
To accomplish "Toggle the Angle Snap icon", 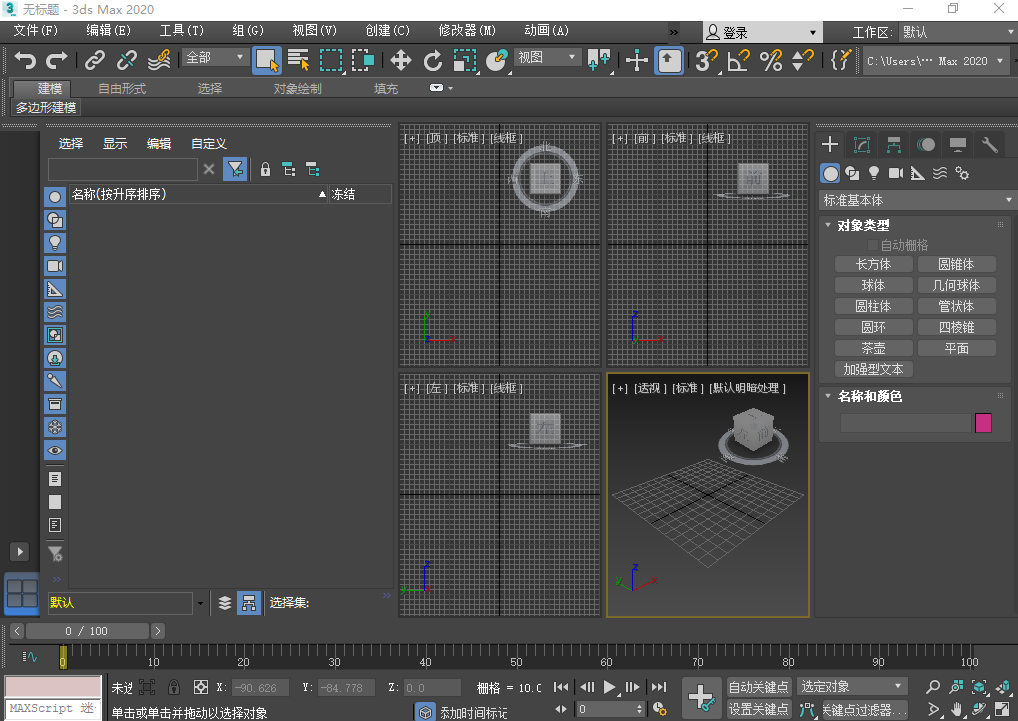I will pyautogui.click(x=738, y=61).
